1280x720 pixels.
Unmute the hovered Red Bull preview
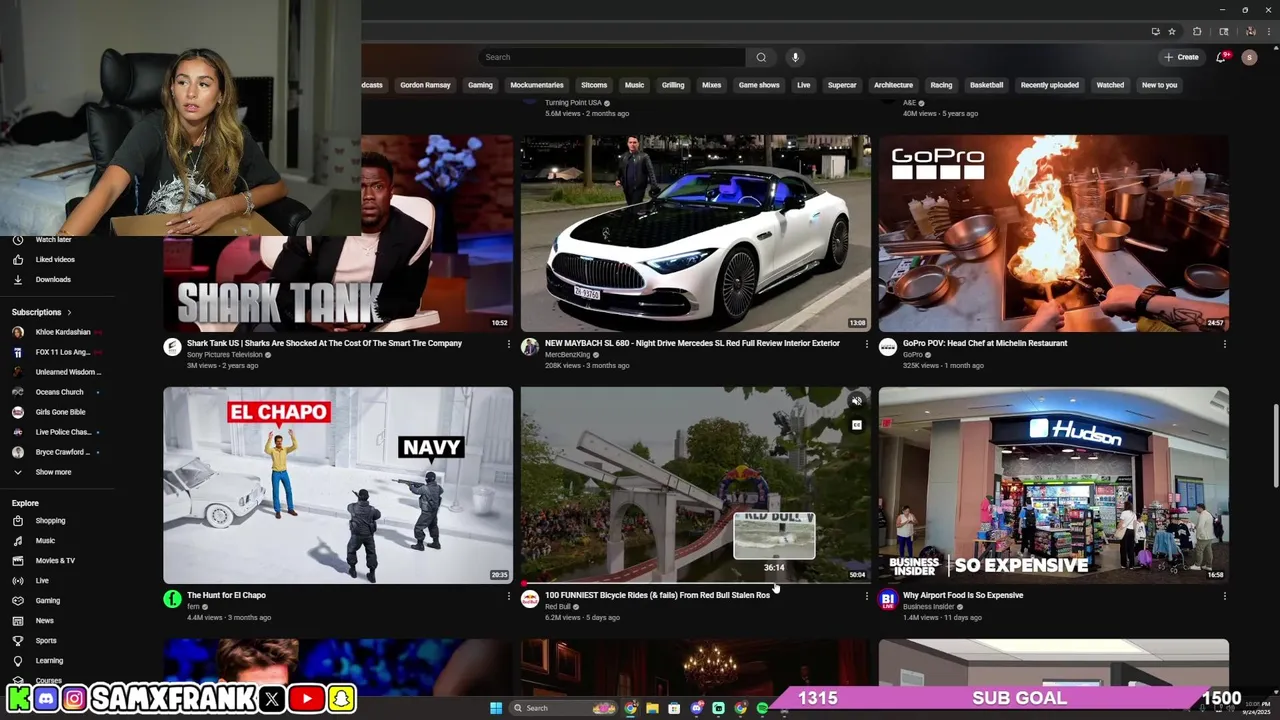click(857, 401)
